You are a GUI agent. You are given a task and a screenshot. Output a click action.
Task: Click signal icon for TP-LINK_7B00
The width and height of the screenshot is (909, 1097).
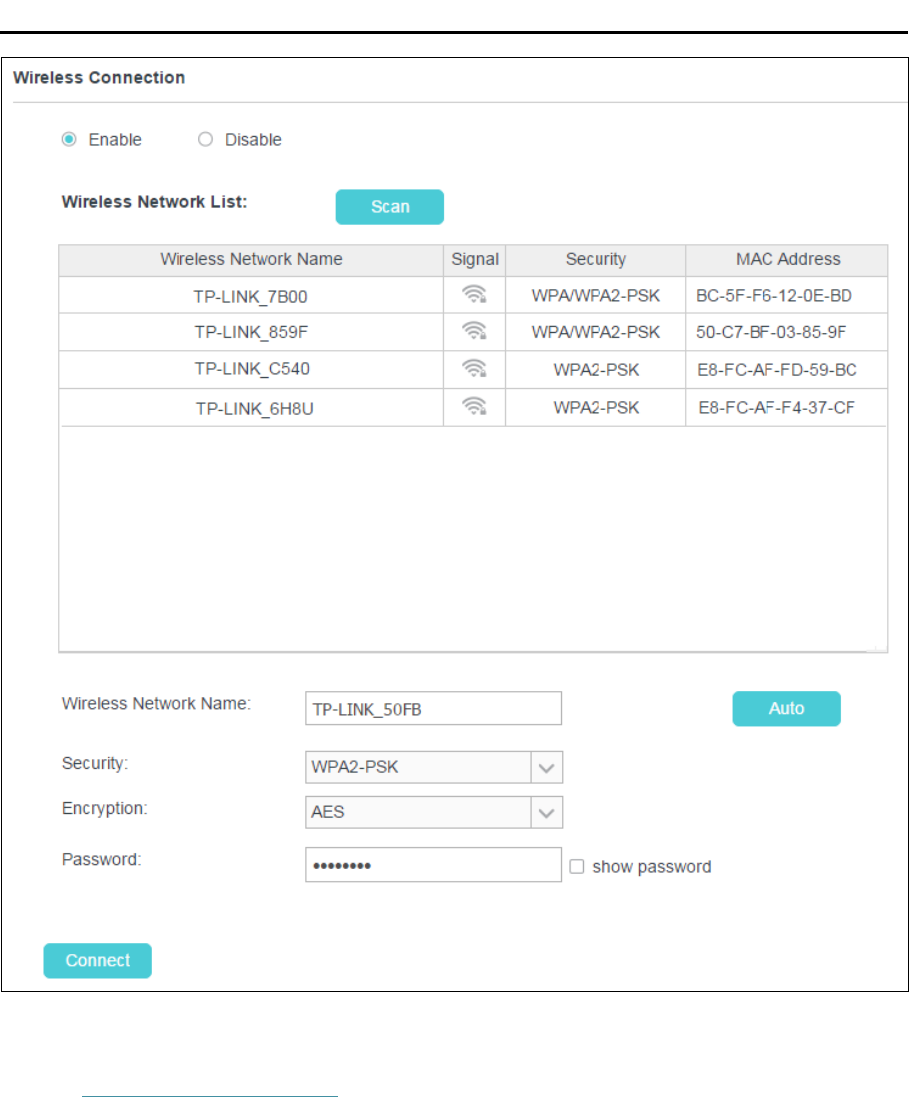(x=474, y=295)
